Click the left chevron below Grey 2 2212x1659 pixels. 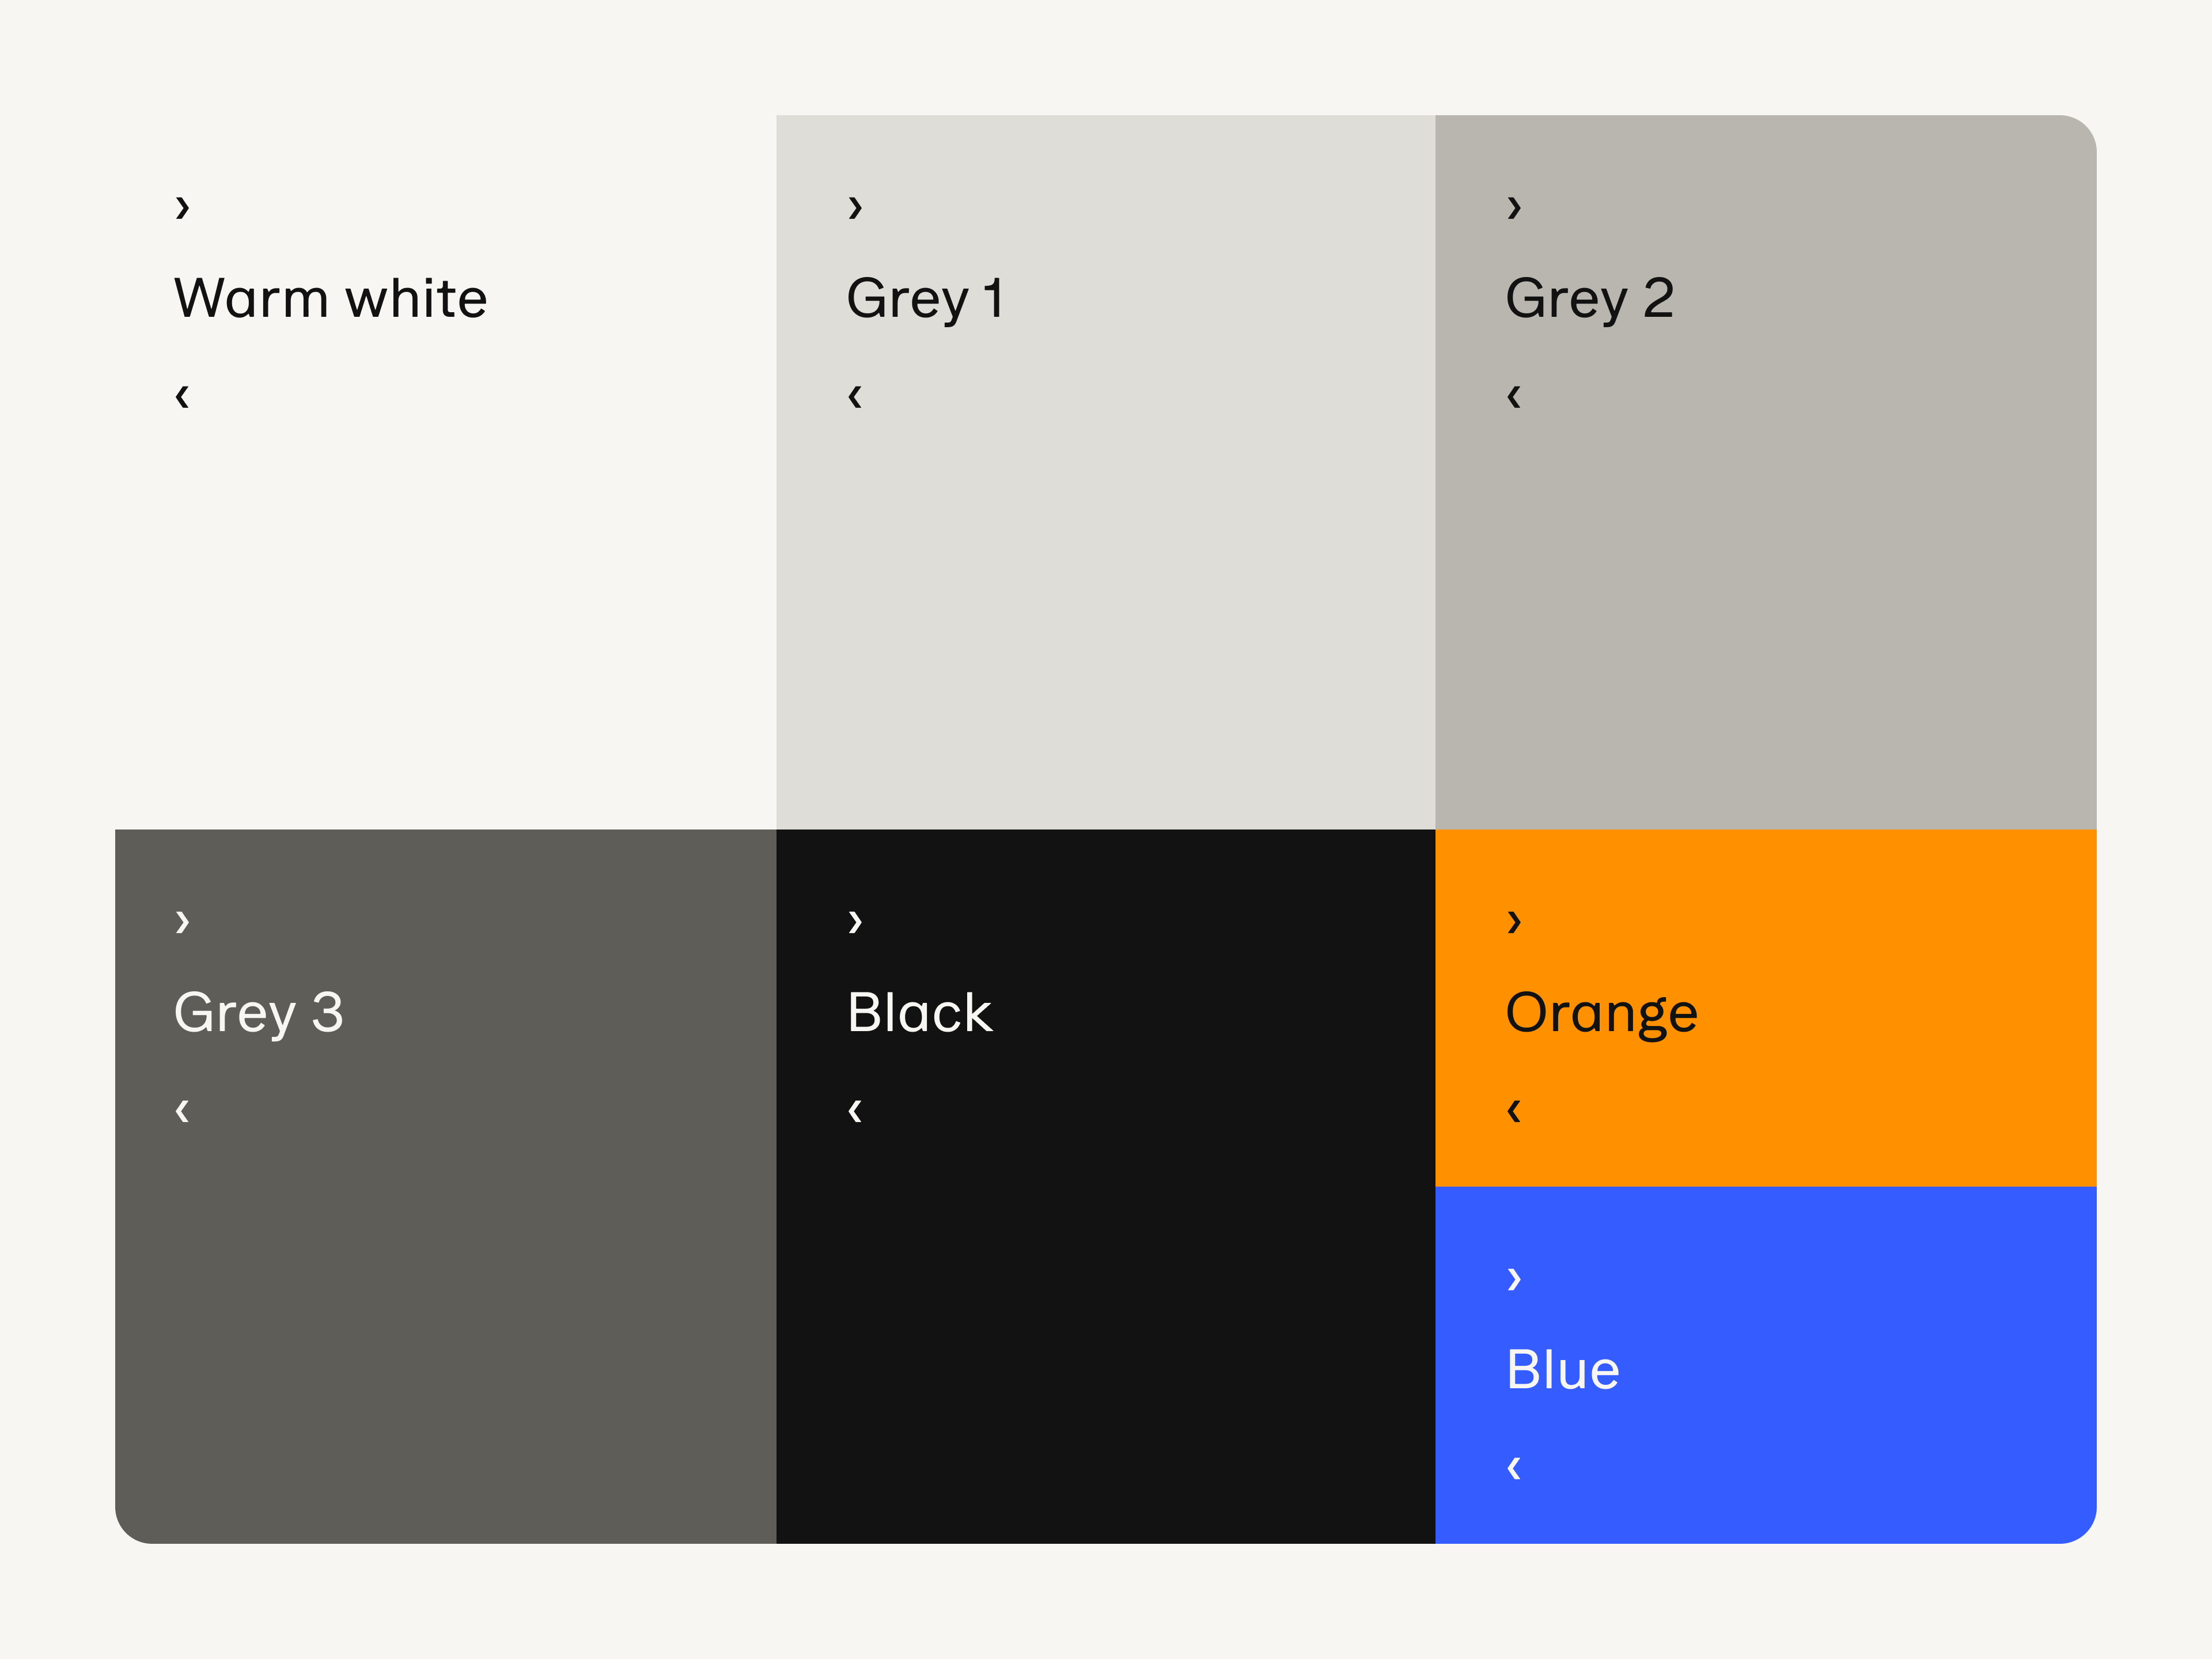(x=1513, y=397)
